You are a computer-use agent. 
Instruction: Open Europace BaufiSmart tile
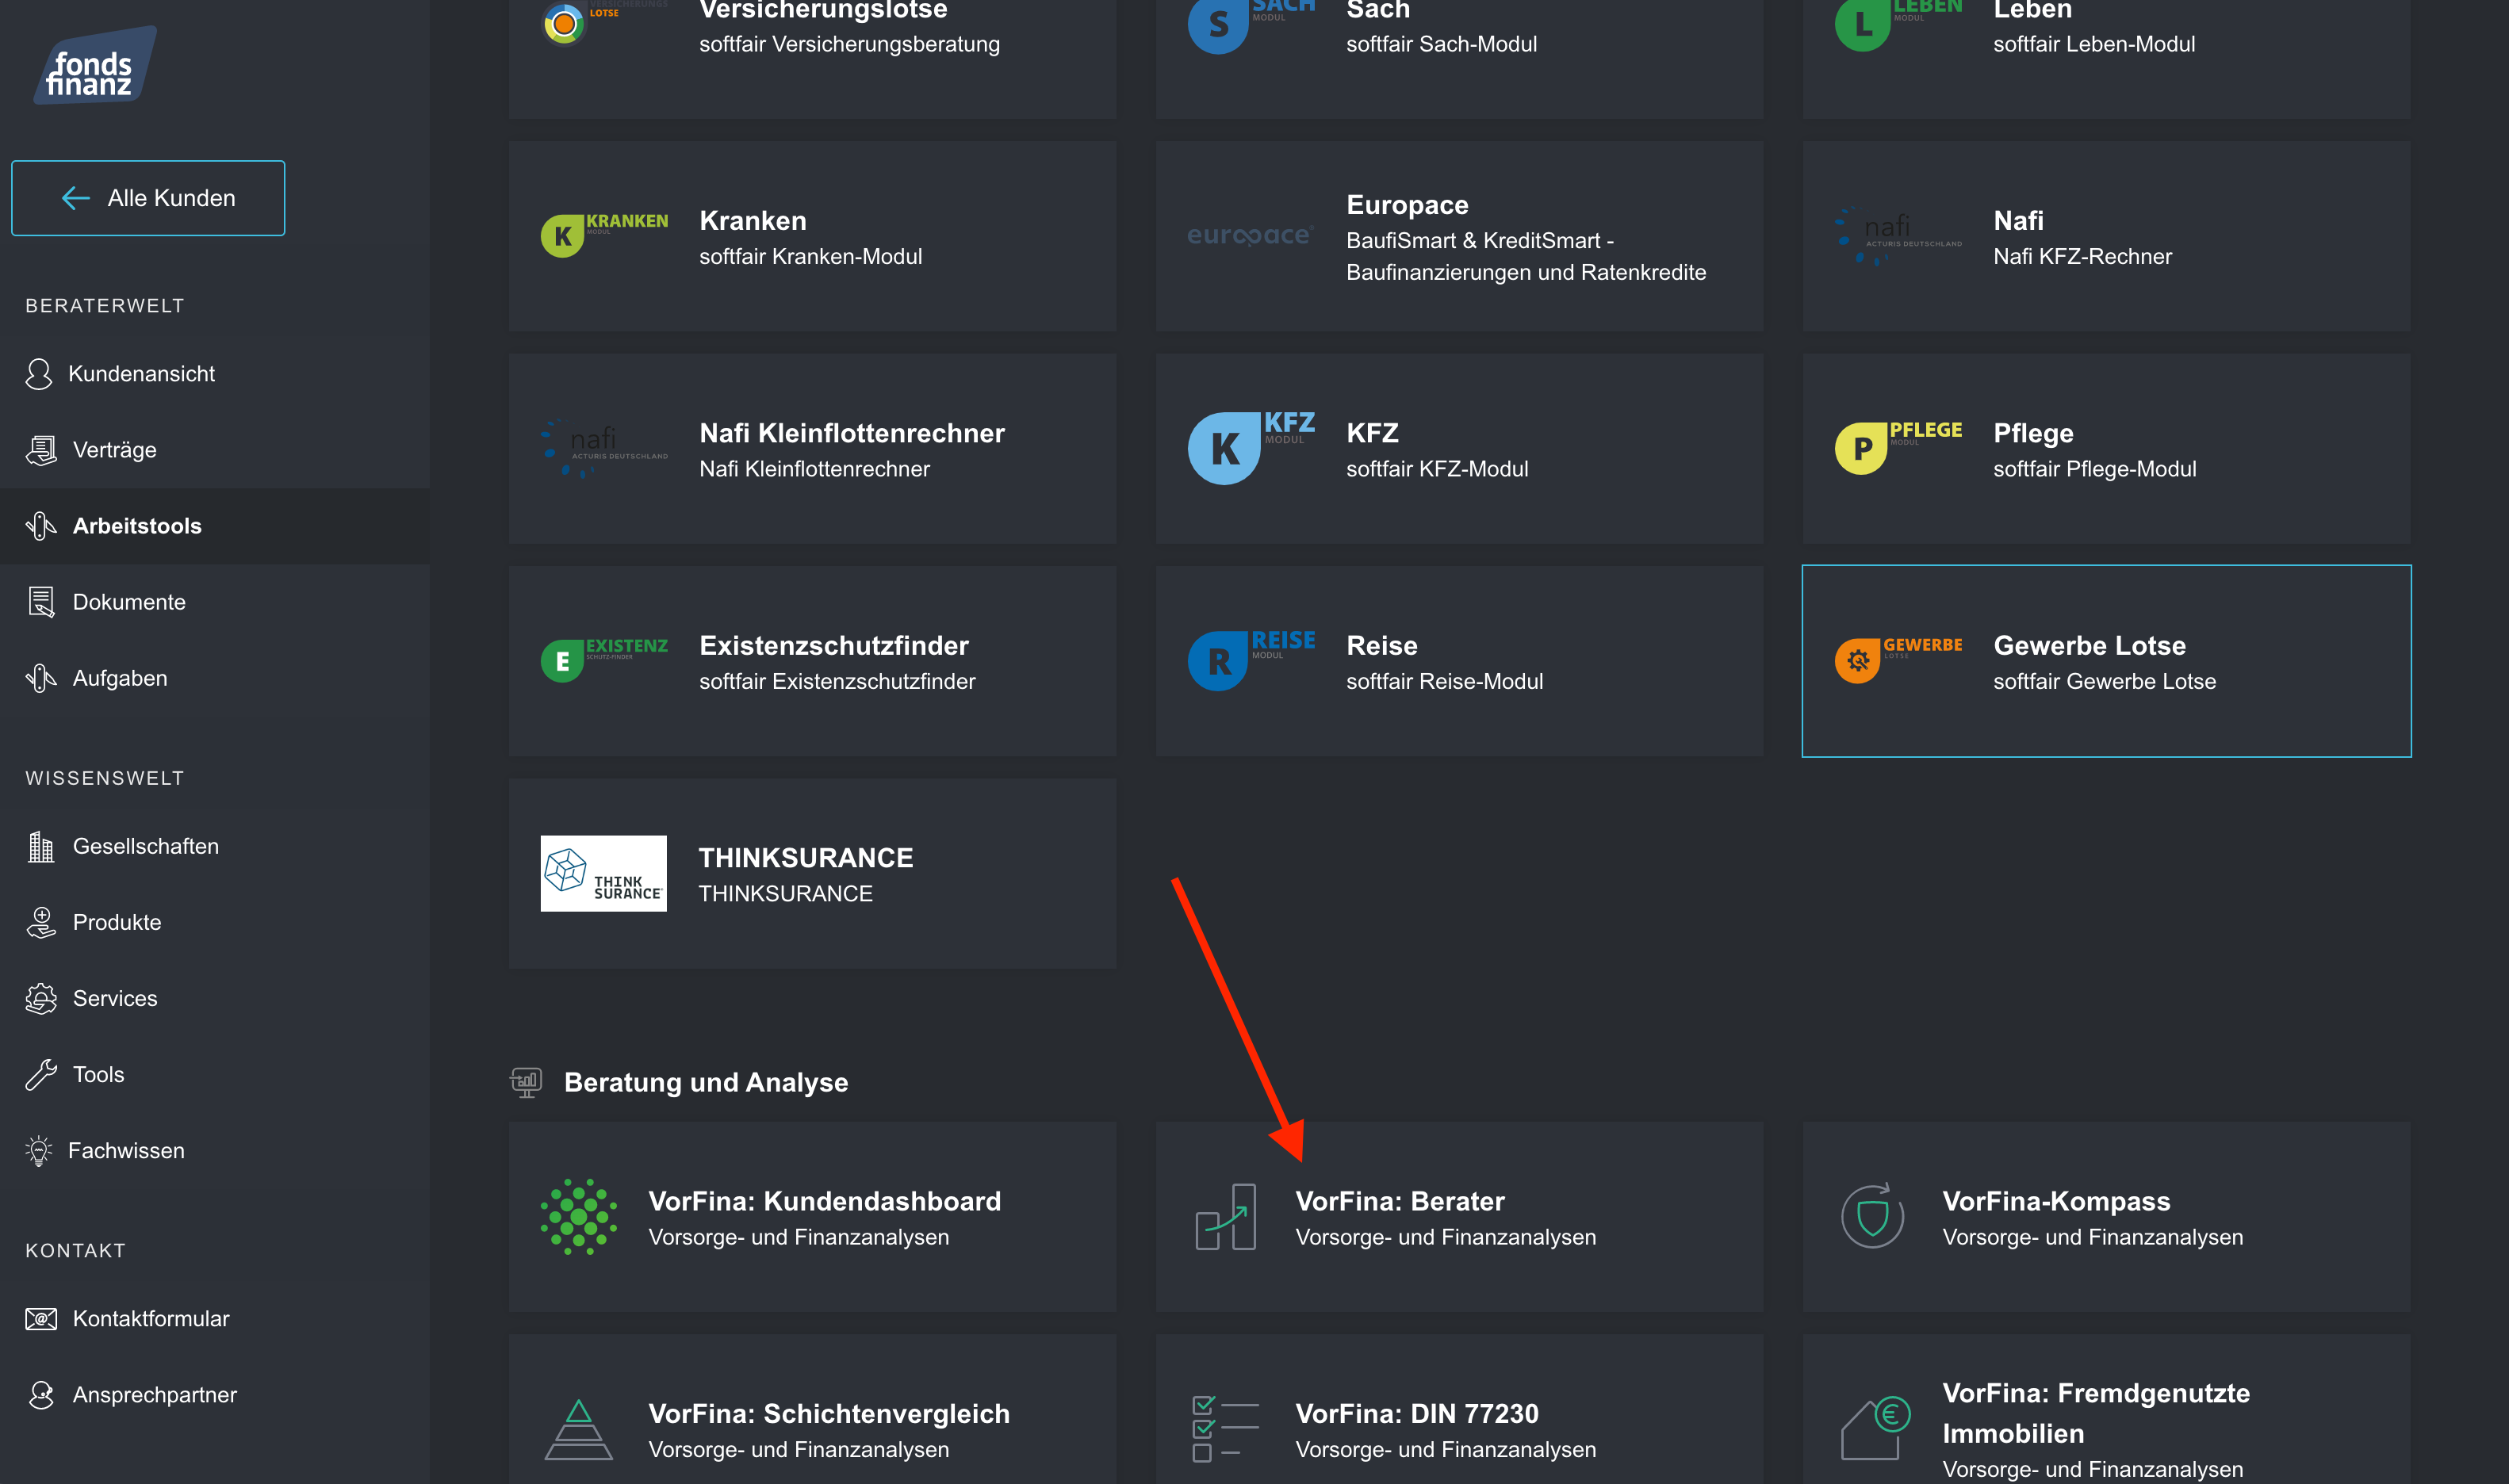pos(1458,237)
